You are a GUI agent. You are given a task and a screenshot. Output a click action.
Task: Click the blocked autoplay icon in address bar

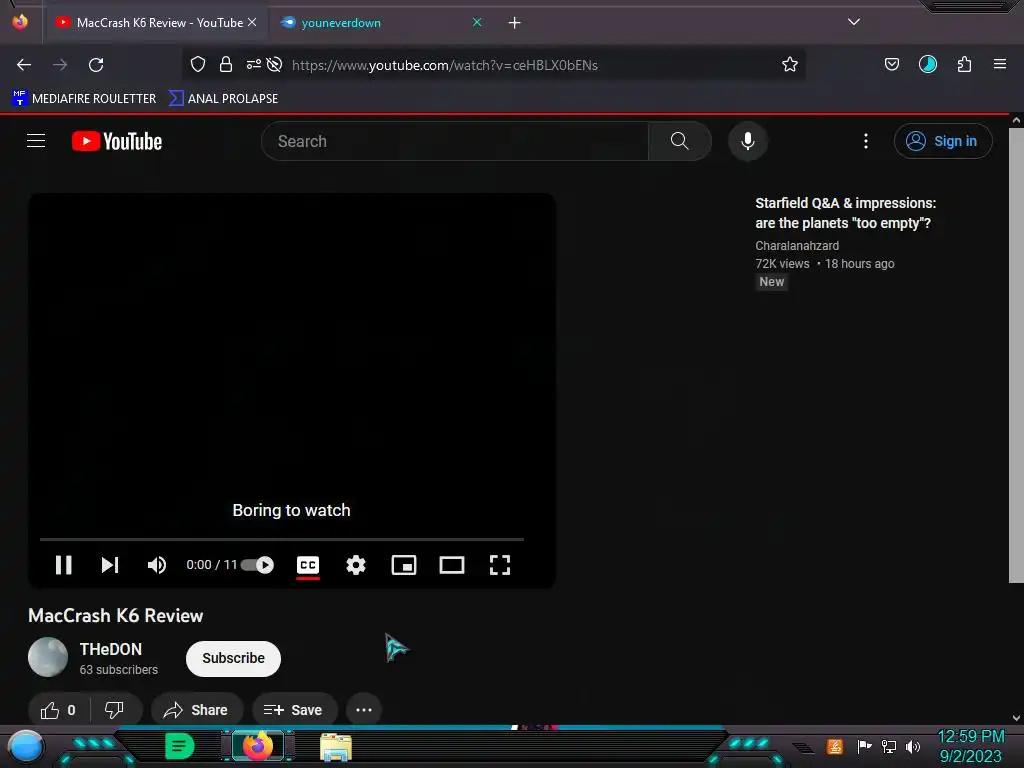(274, 64)
